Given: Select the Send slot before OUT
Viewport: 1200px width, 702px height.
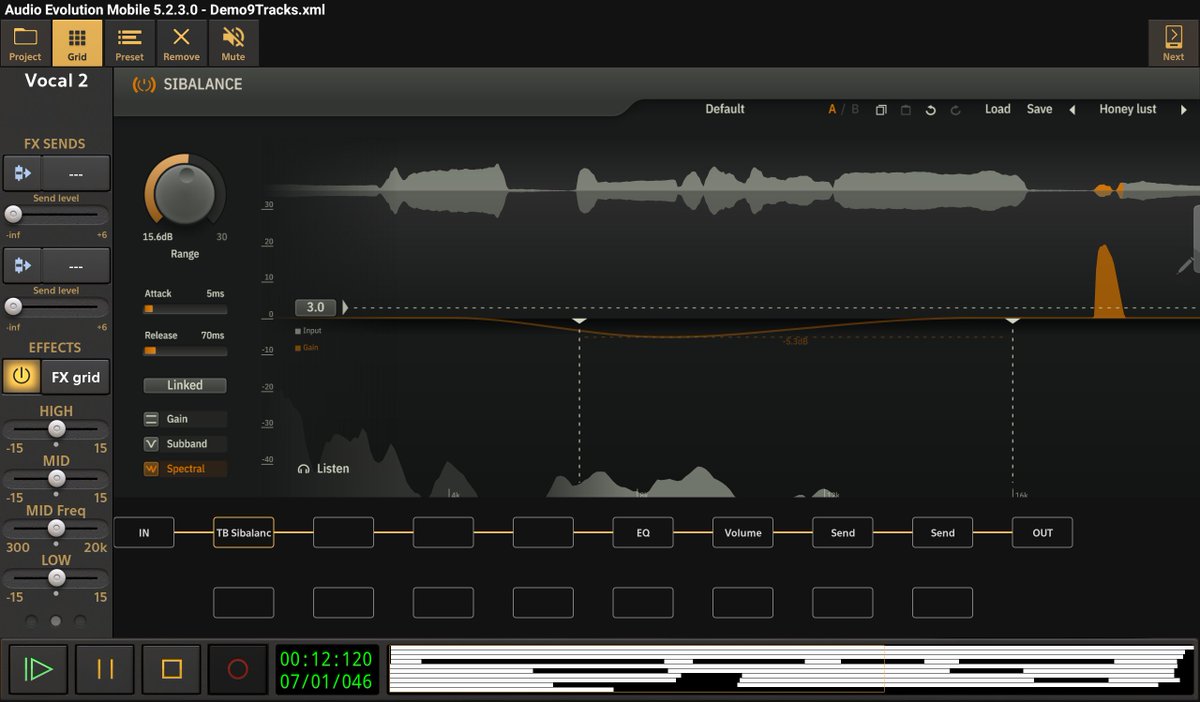Looking at the screenshot, I should tap(943, 533).
